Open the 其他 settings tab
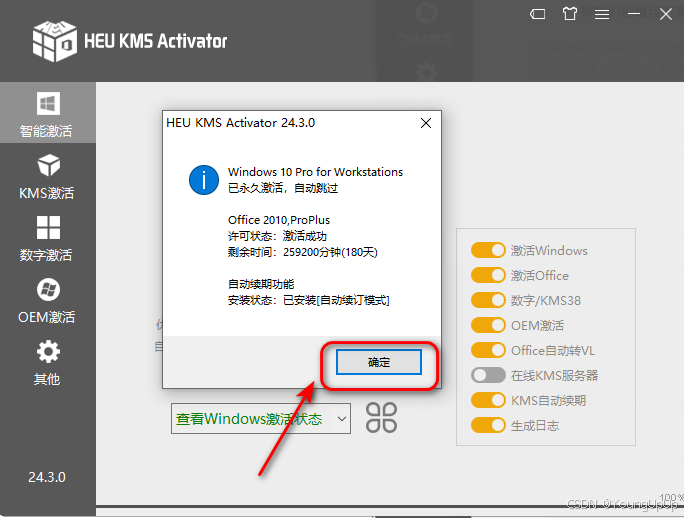Image resolution: width=684 pixels, height=518 pixels. pos(47,363)
